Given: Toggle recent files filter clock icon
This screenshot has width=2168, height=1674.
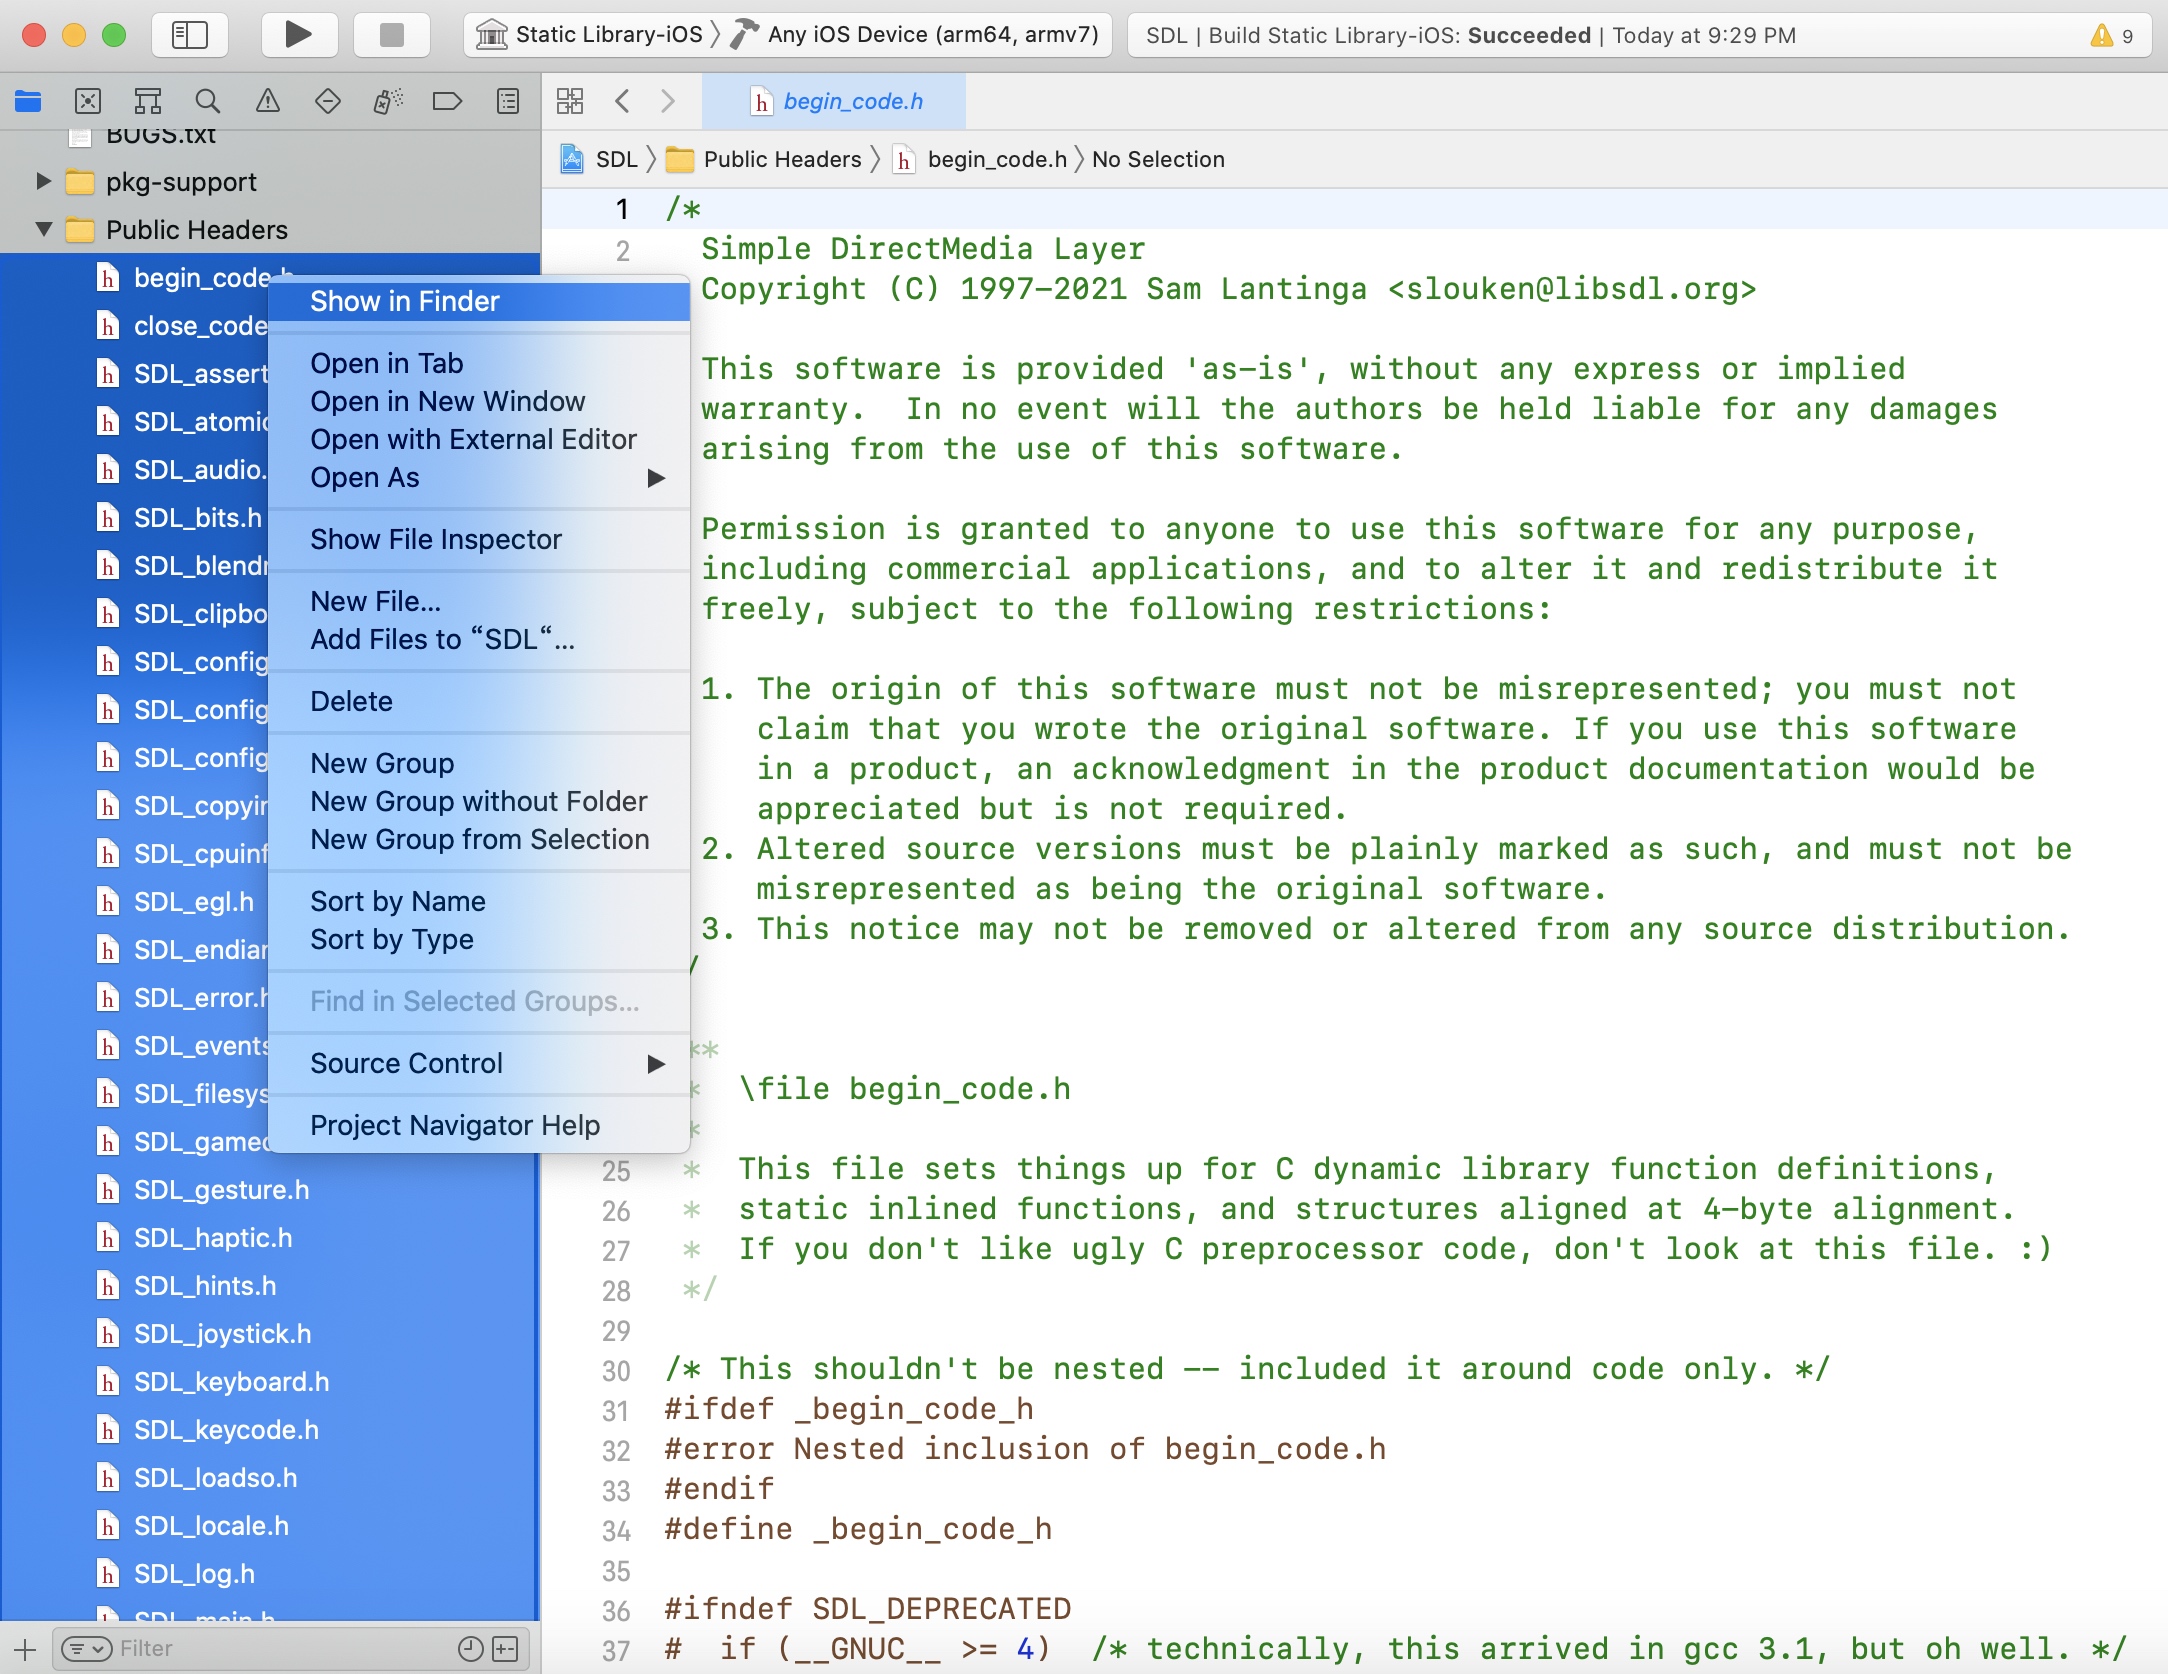Looking at the screenshot, I should (470, 1648).
